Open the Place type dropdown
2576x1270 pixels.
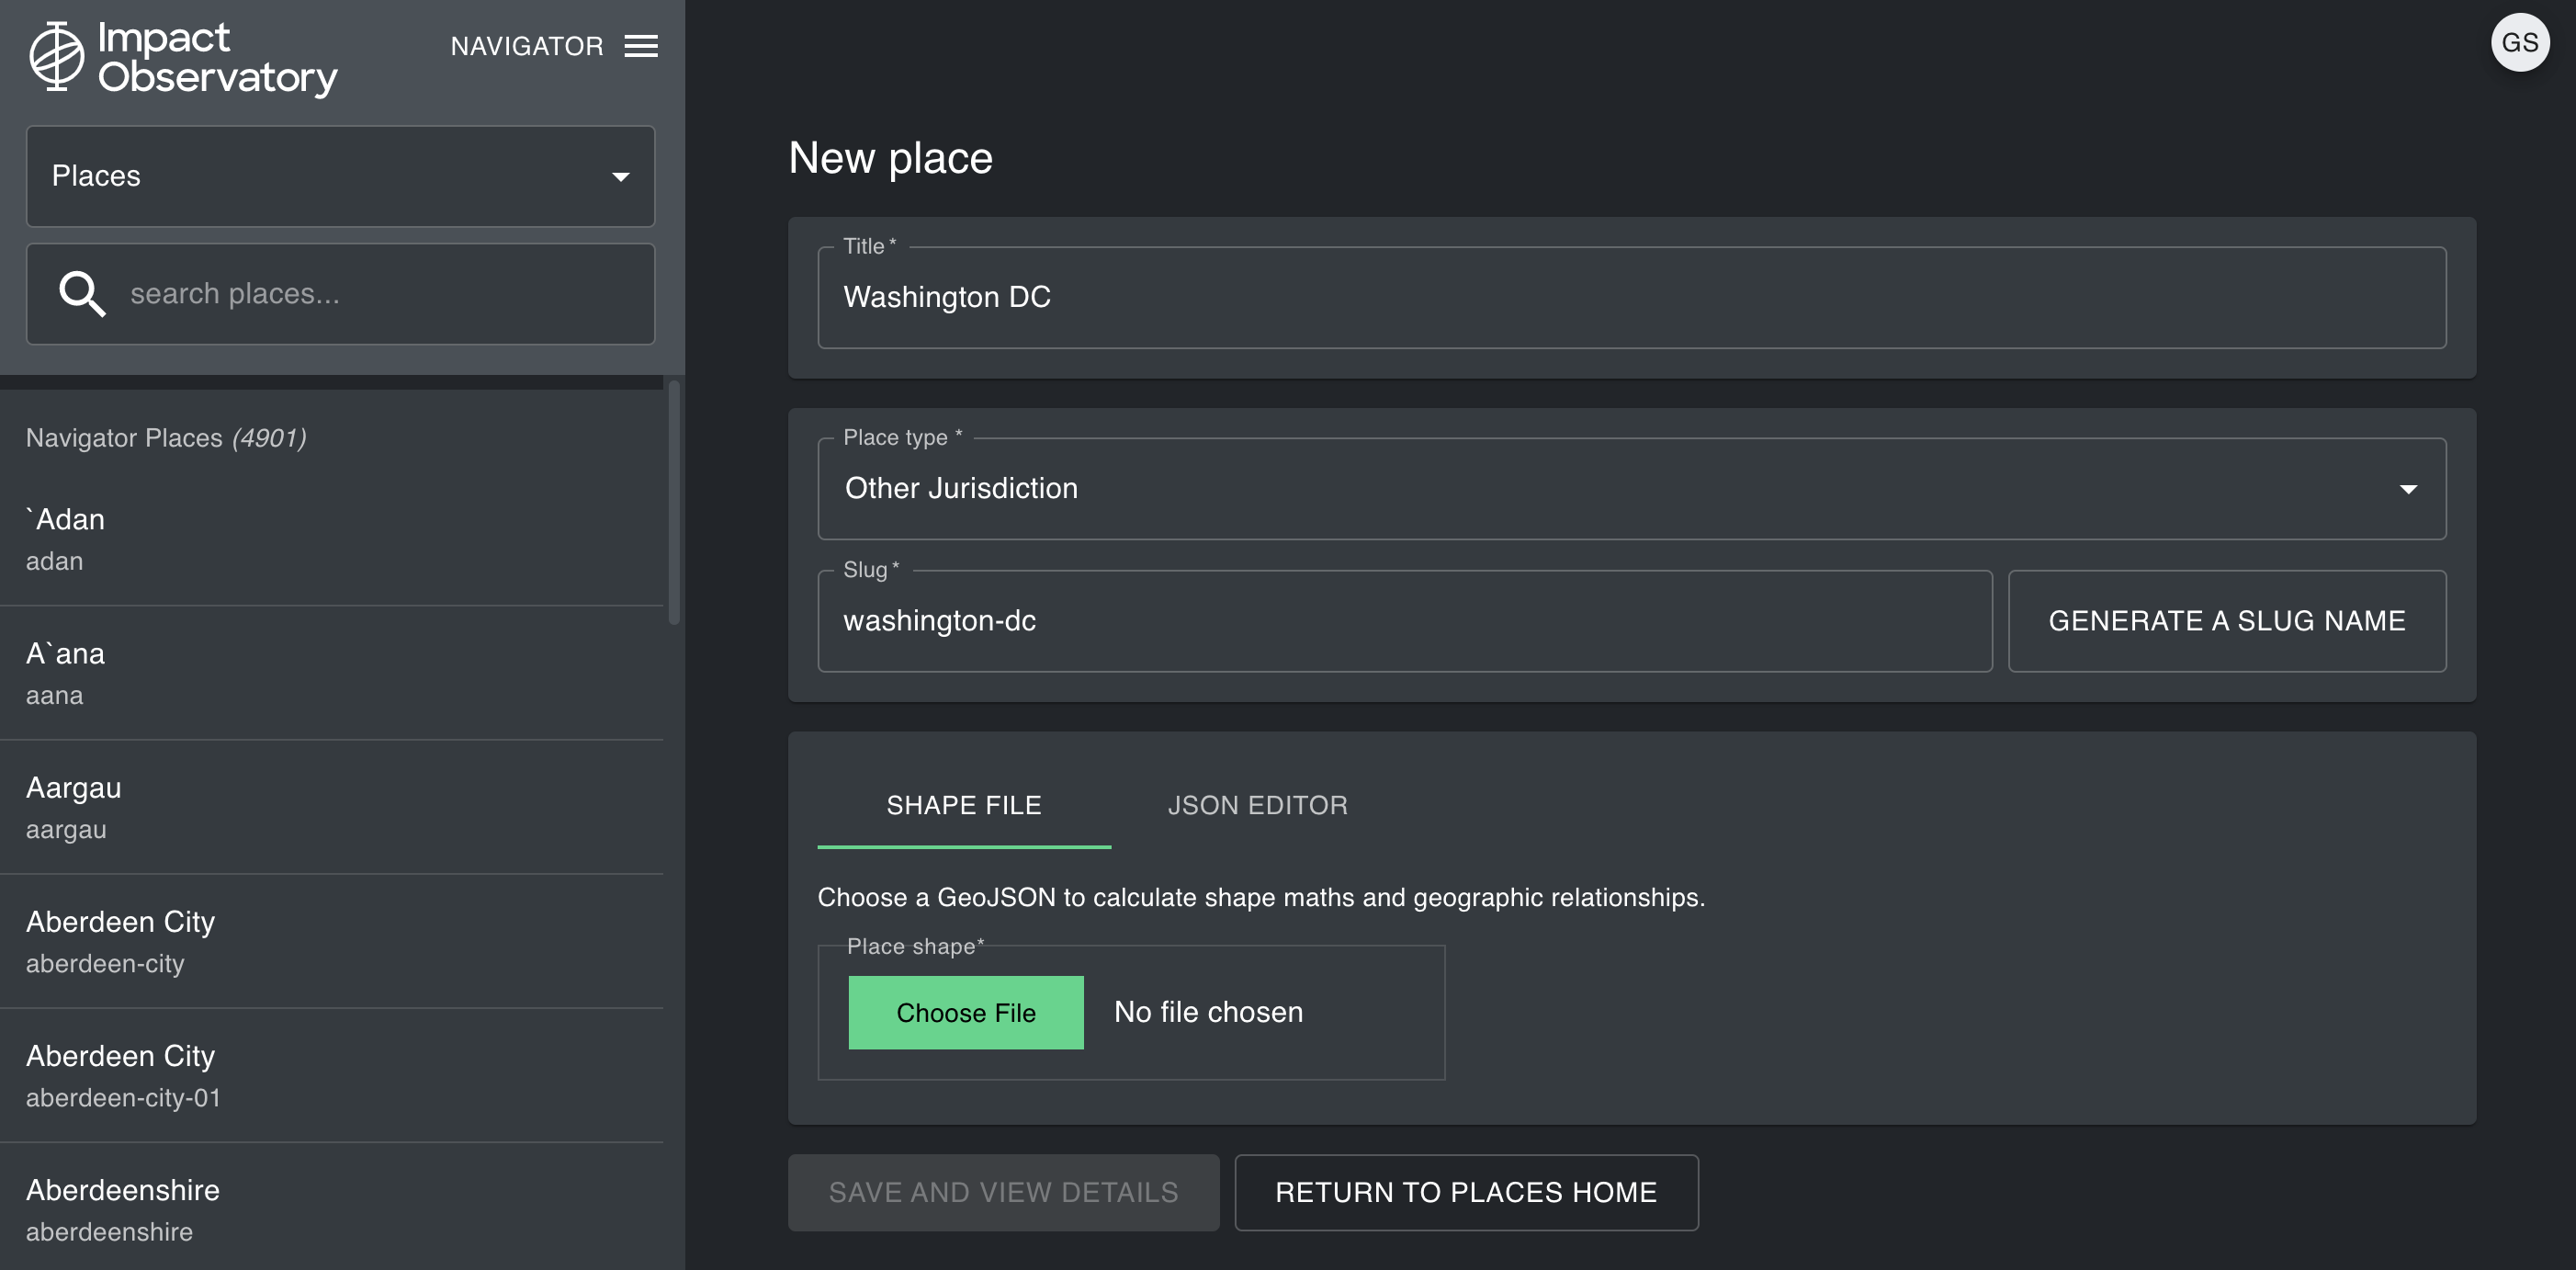tap(1630, 489)
